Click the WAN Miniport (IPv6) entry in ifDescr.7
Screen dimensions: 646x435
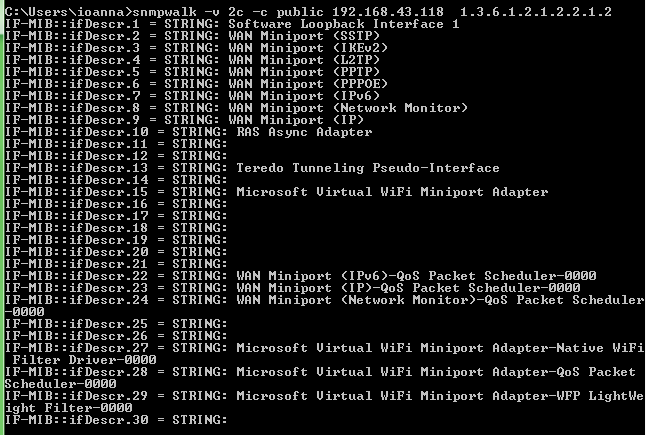coord(304,96)
